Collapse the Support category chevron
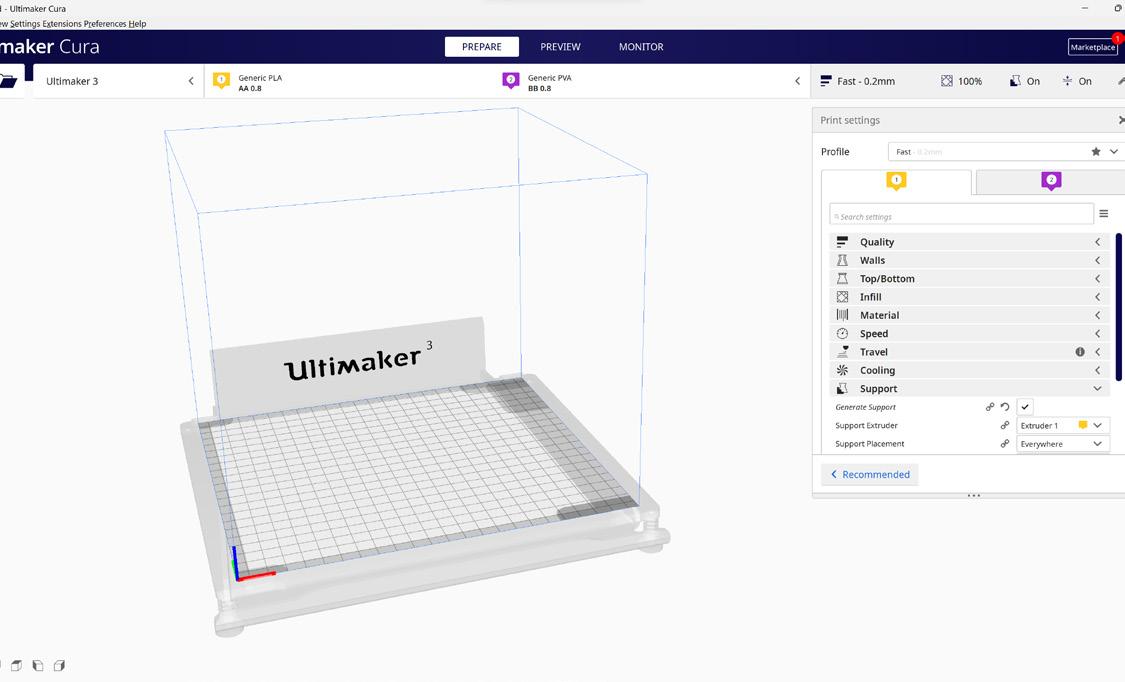Viewport: 1125px width, 682px height. click(1098, 389)
